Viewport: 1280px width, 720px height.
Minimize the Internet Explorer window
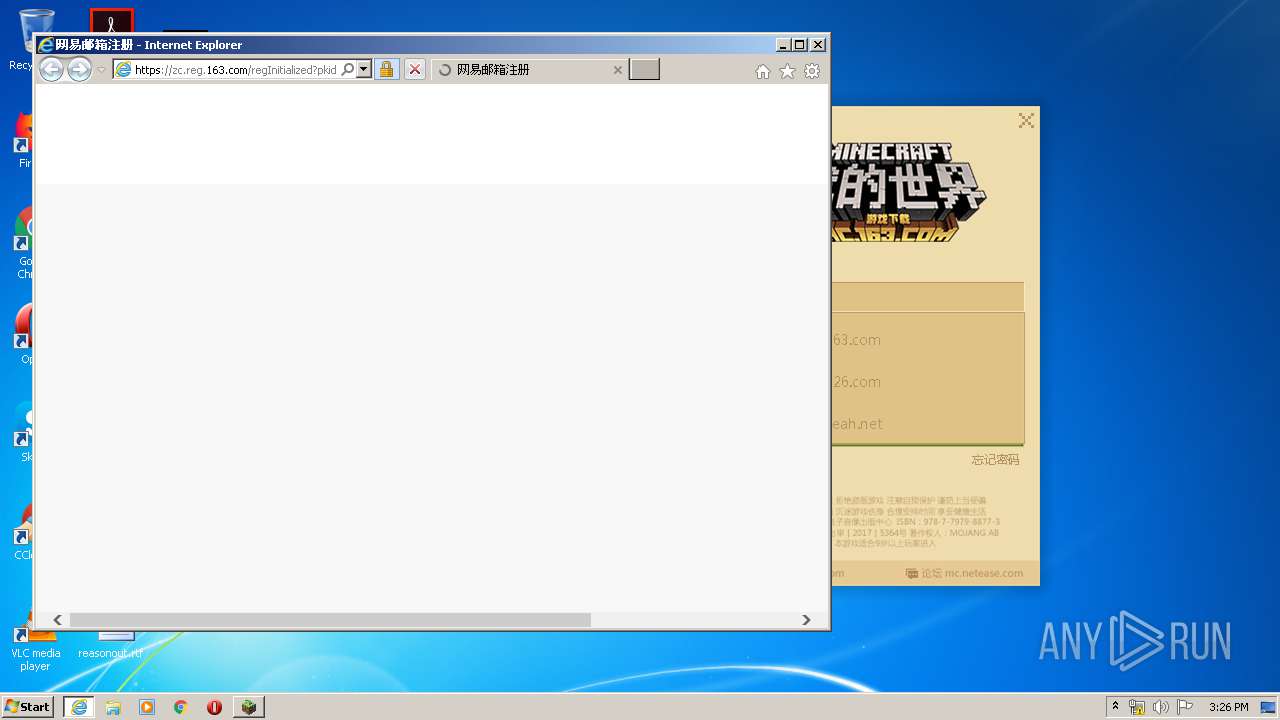click(783, 45)
